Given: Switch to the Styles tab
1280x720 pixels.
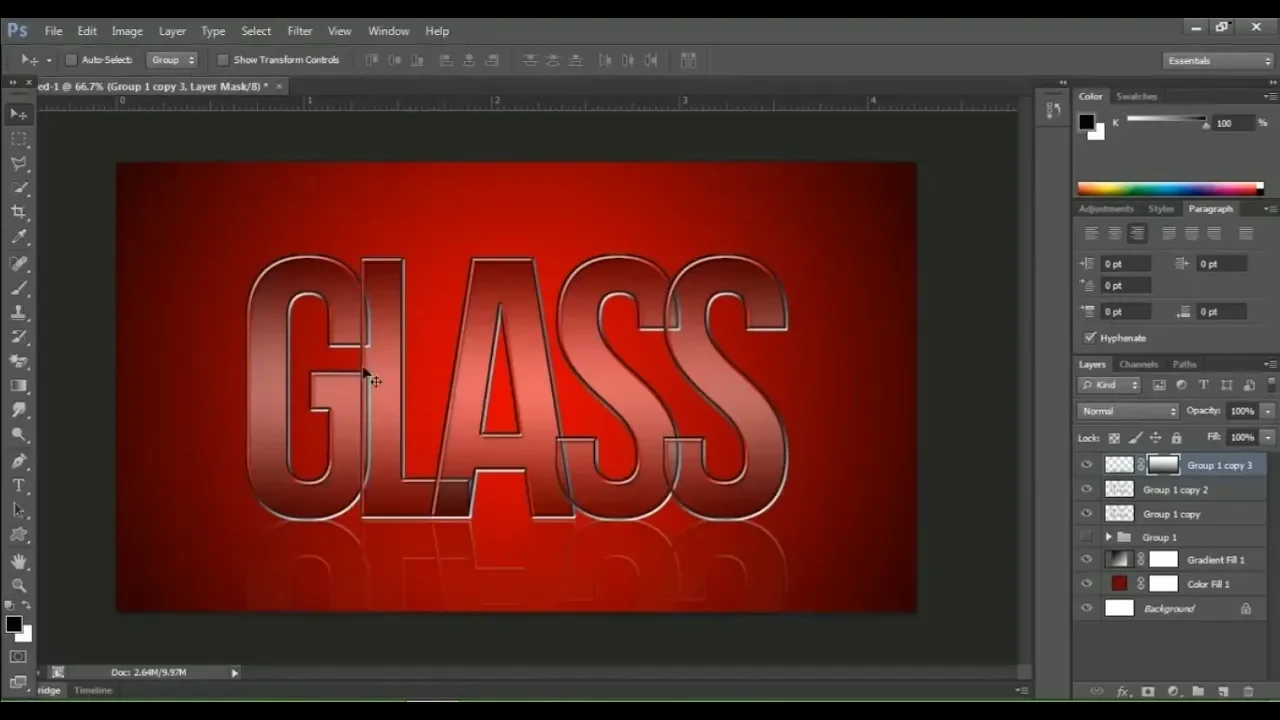Looking at the screenshot, I should [x=1161, y=209].
